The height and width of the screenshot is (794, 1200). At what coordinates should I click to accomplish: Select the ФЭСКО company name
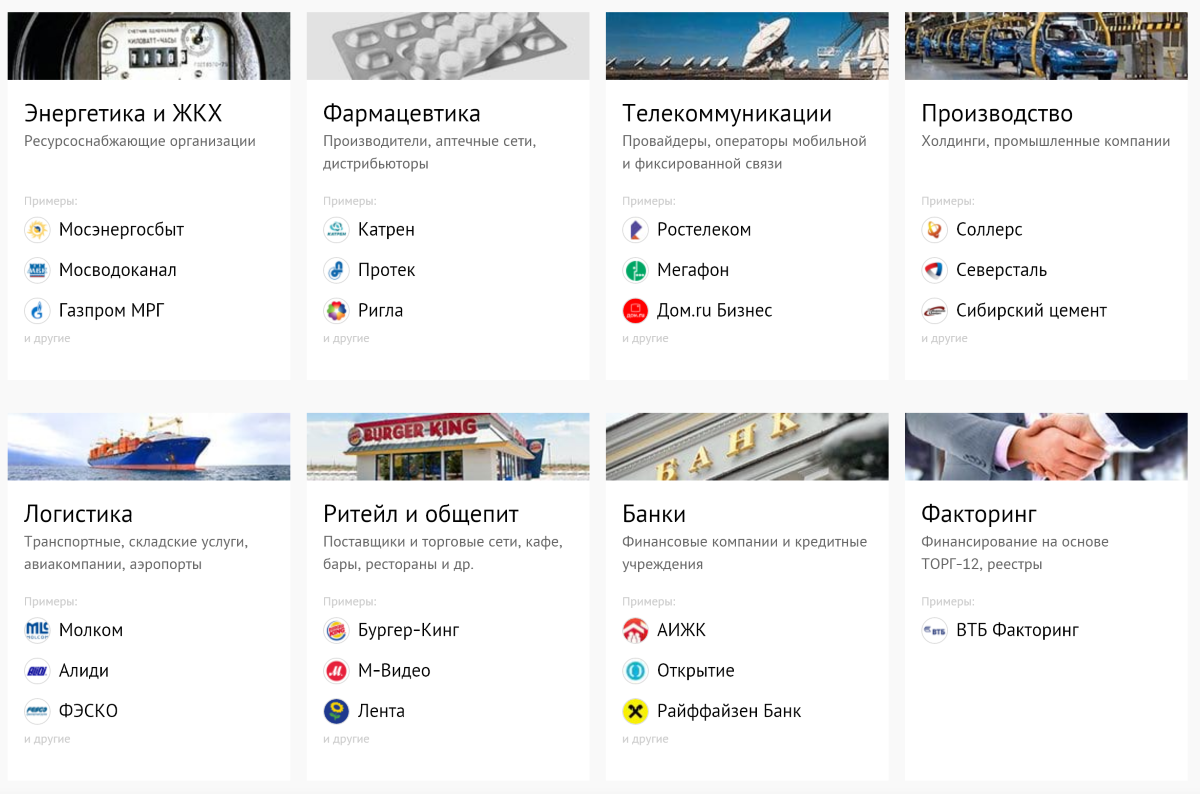[x=88, y=712]
